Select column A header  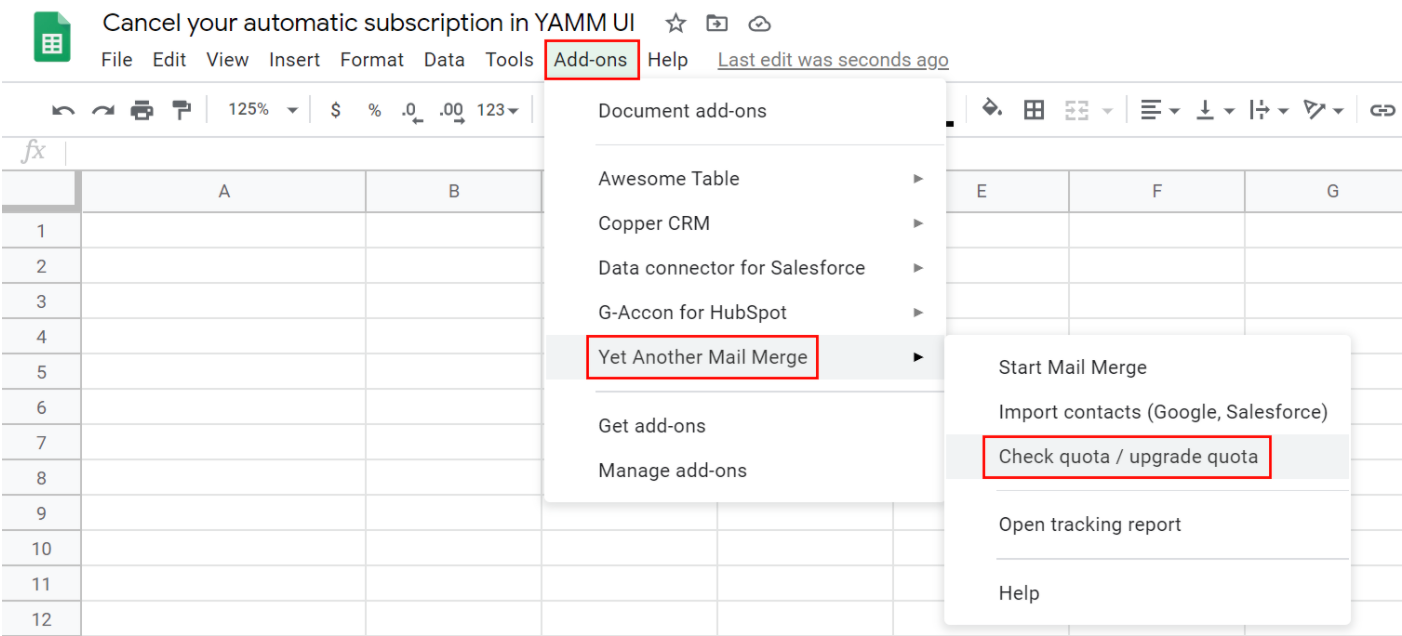224,192
